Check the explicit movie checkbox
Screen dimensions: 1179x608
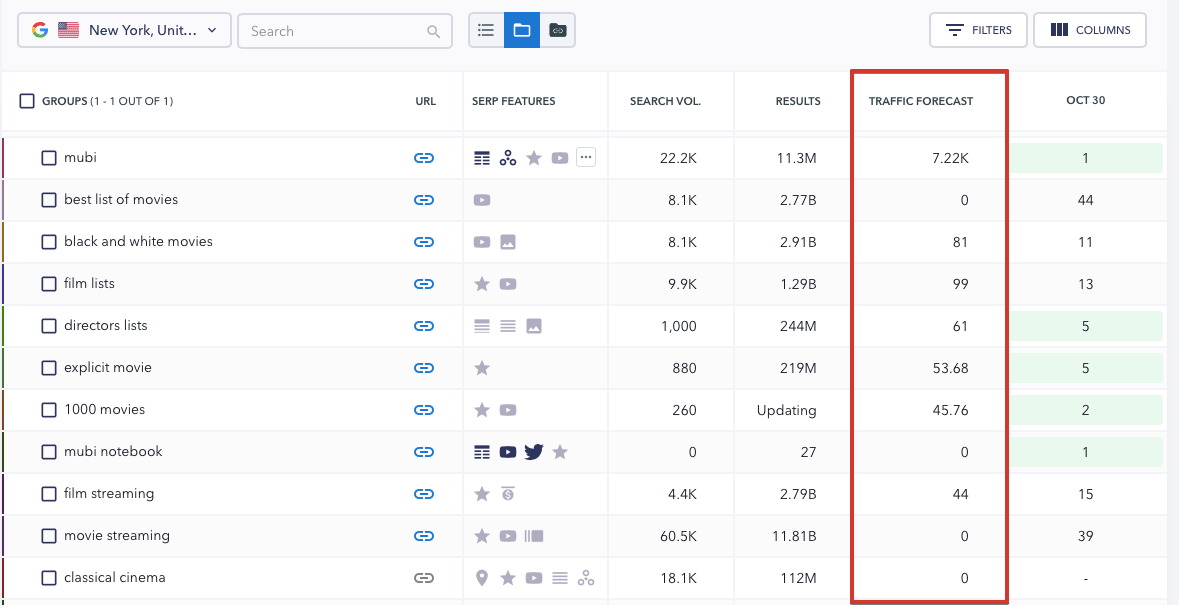(49, 368)
